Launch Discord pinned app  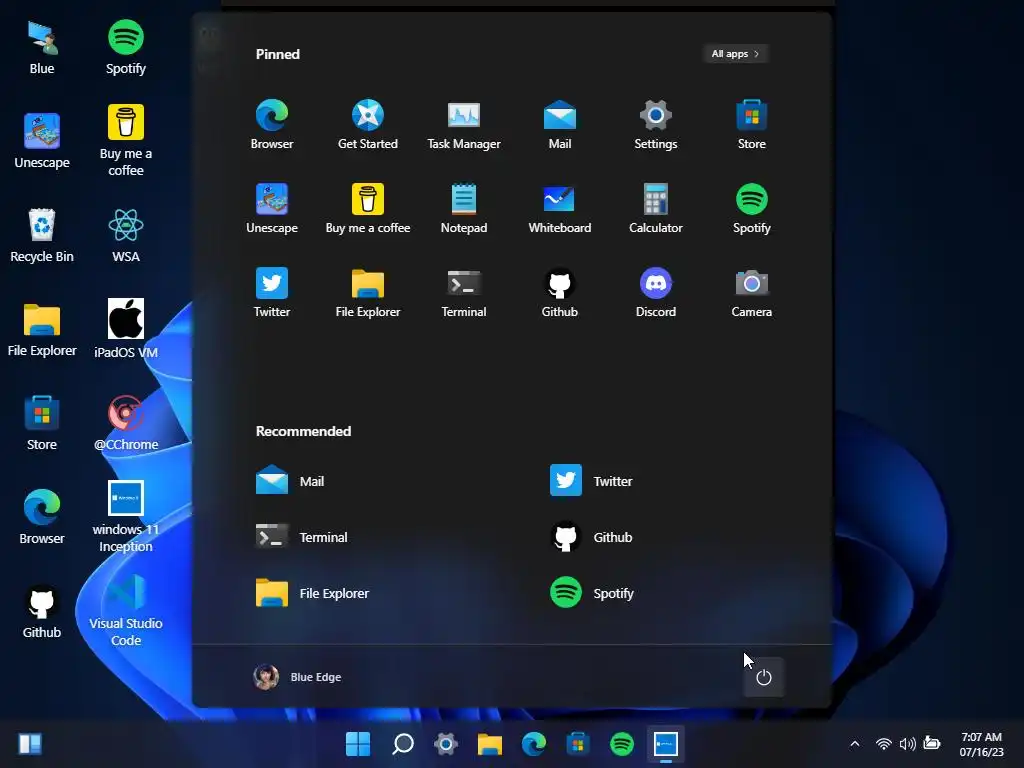[x=656, y=292]
